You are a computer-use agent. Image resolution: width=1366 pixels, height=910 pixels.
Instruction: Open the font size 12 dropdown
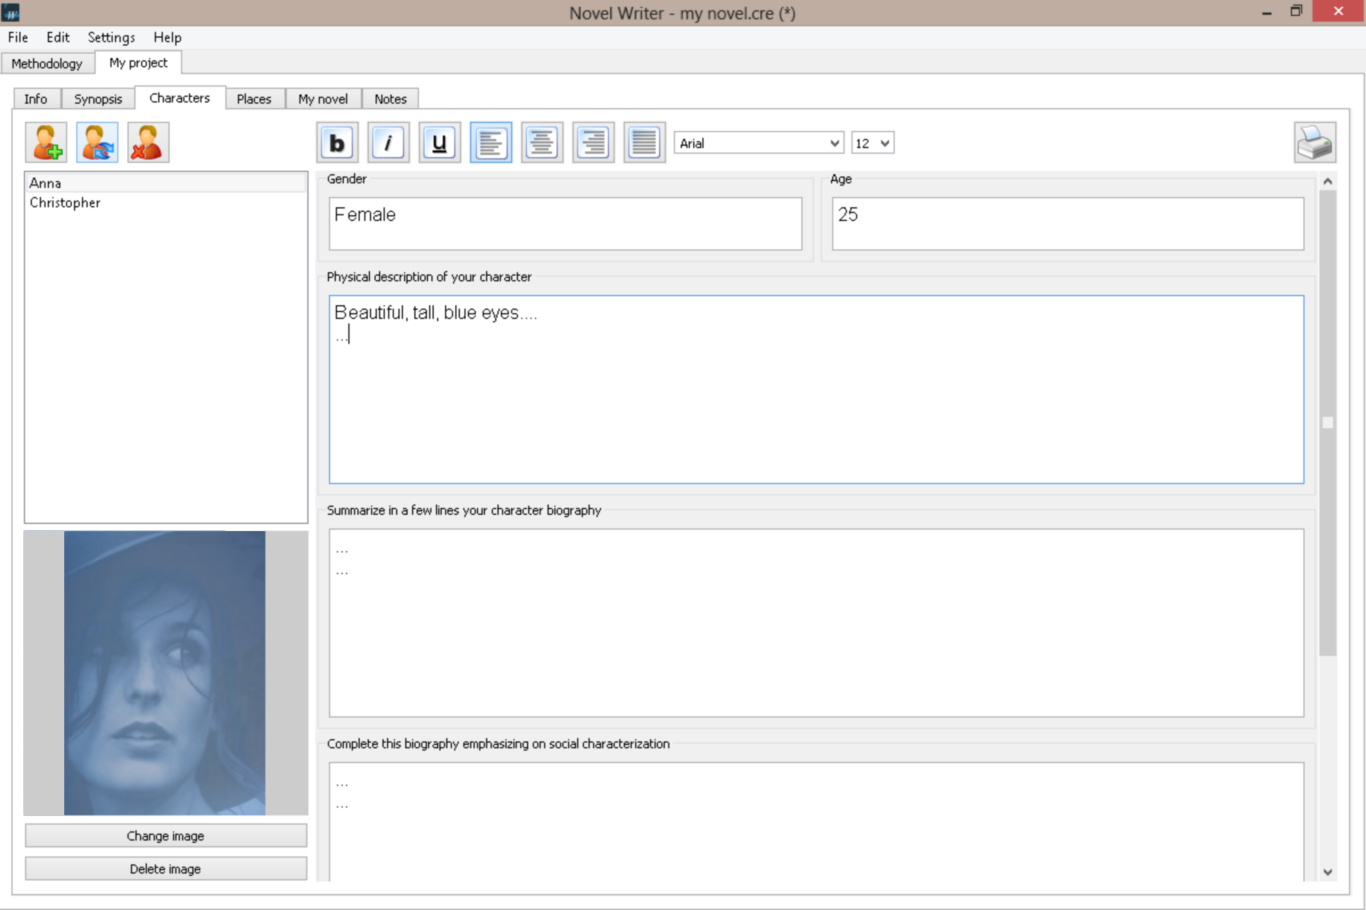tap(872, 143)
